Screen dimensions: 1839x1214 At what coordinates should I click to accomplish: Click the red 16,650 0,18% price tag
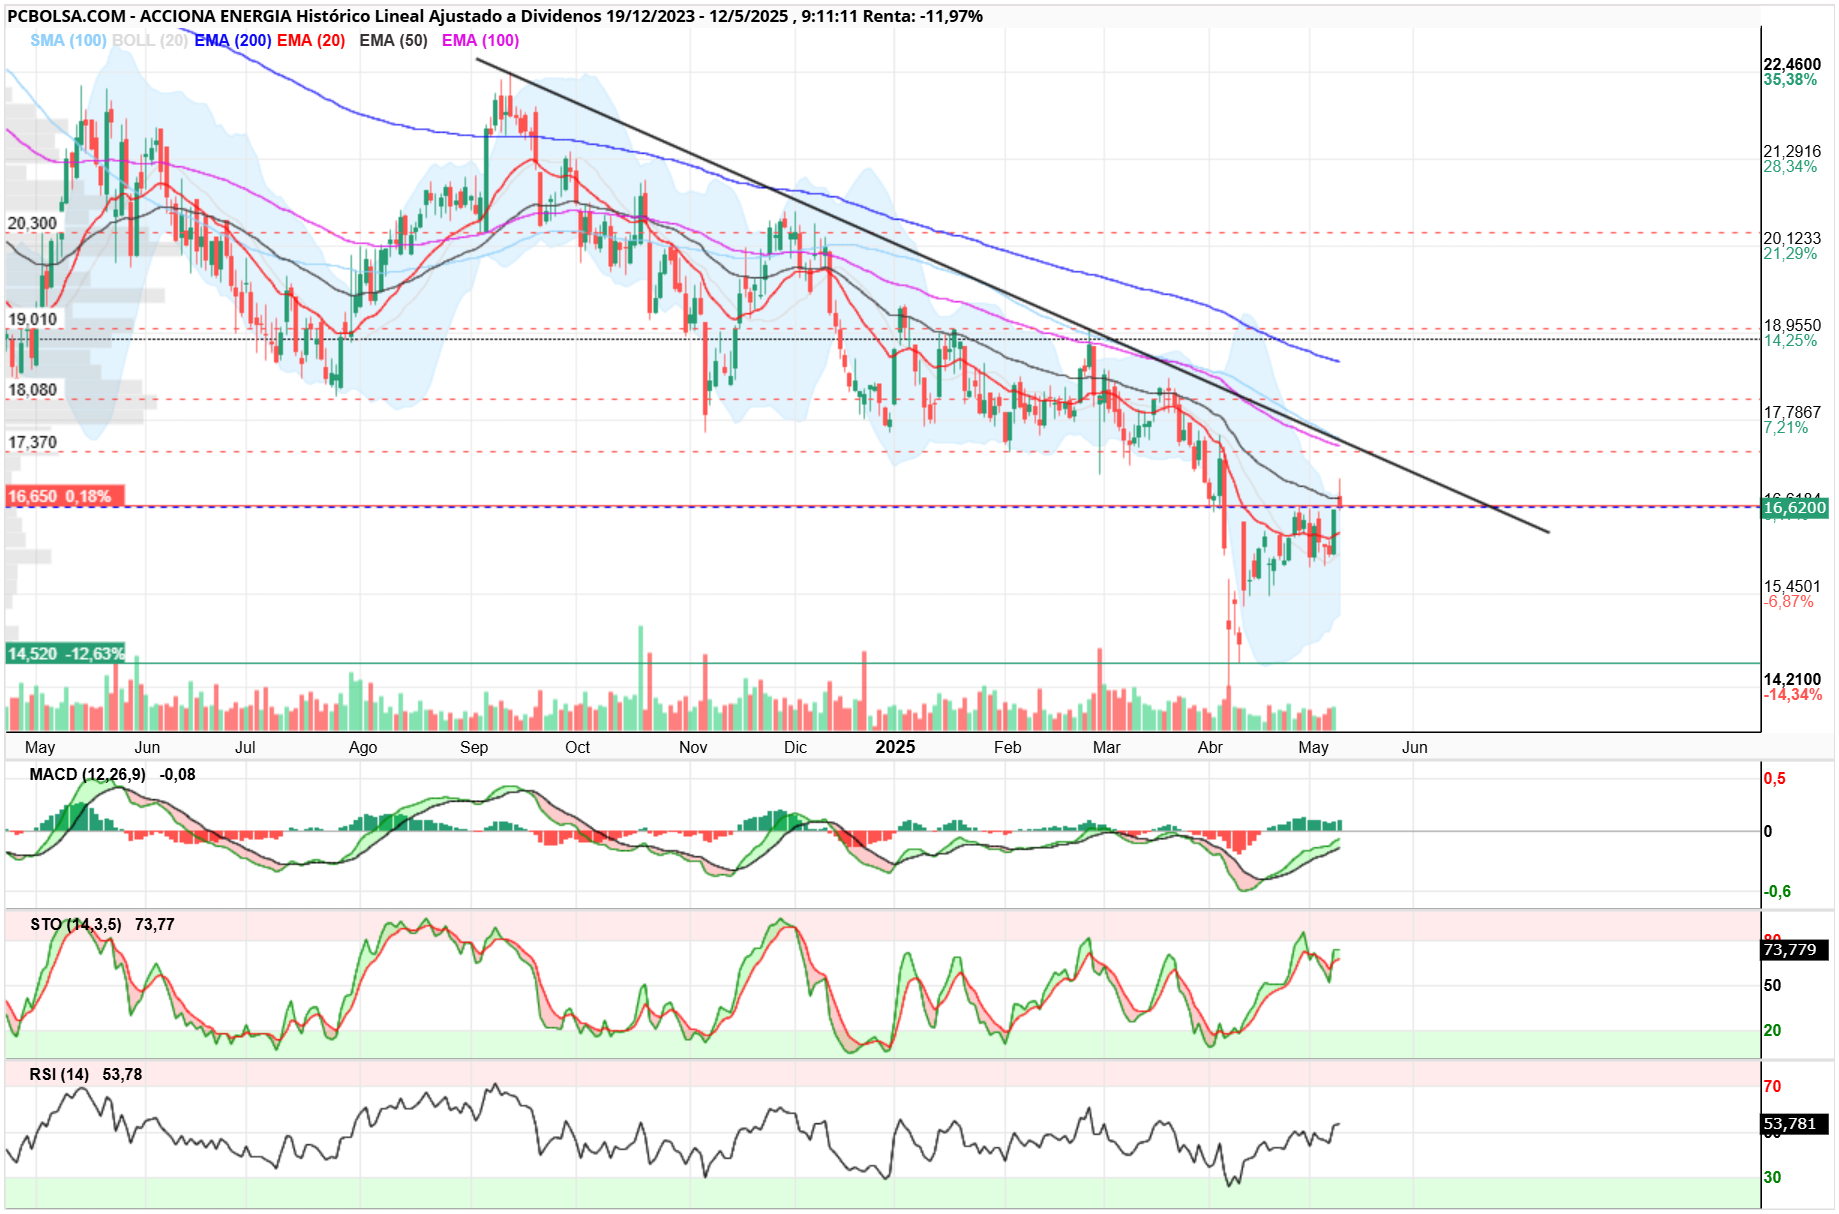point(65,496)
